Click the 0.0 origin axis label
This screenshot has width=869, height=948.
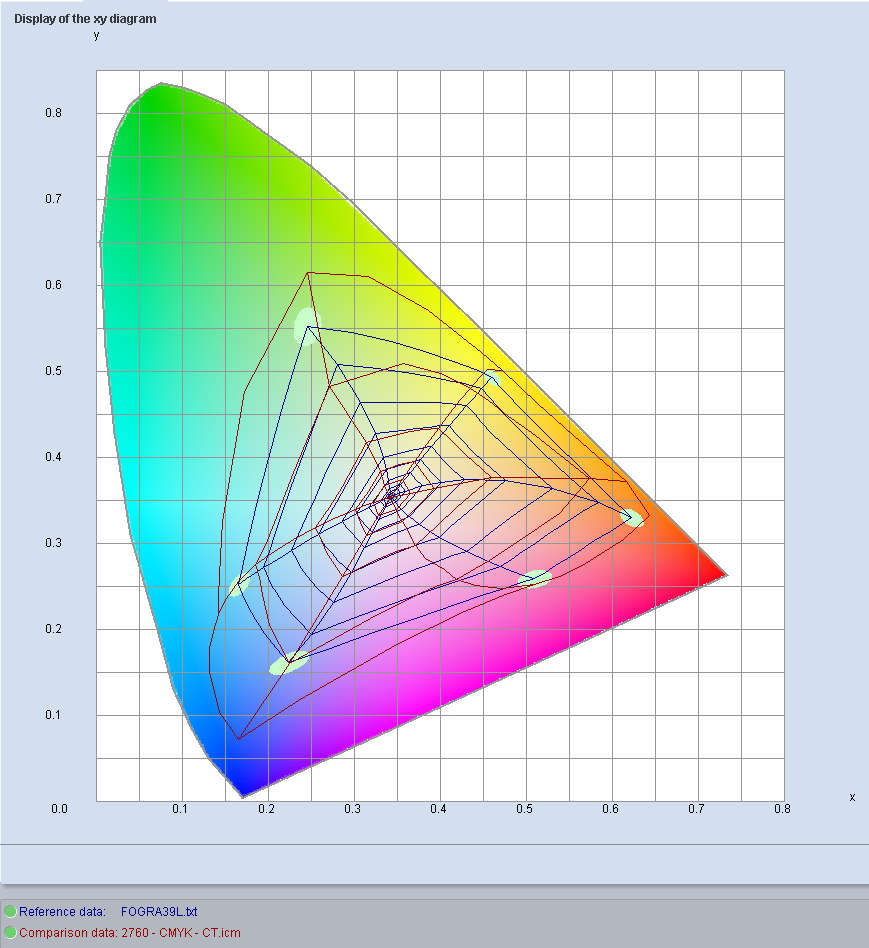click(x=59, y=808)
